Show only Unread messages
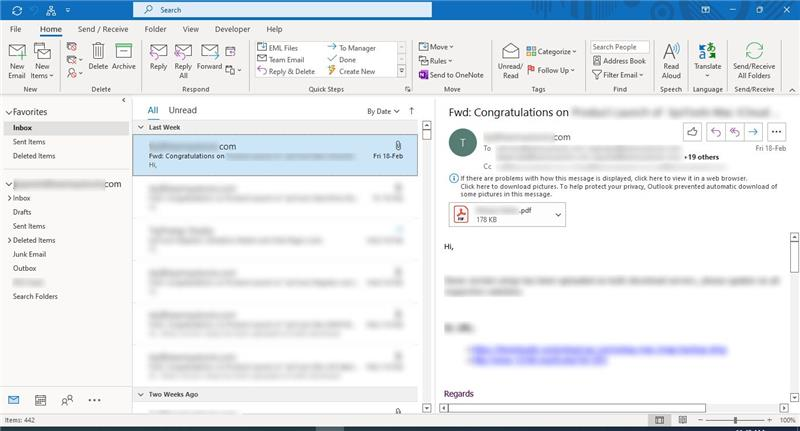 [x=183, y=110]
